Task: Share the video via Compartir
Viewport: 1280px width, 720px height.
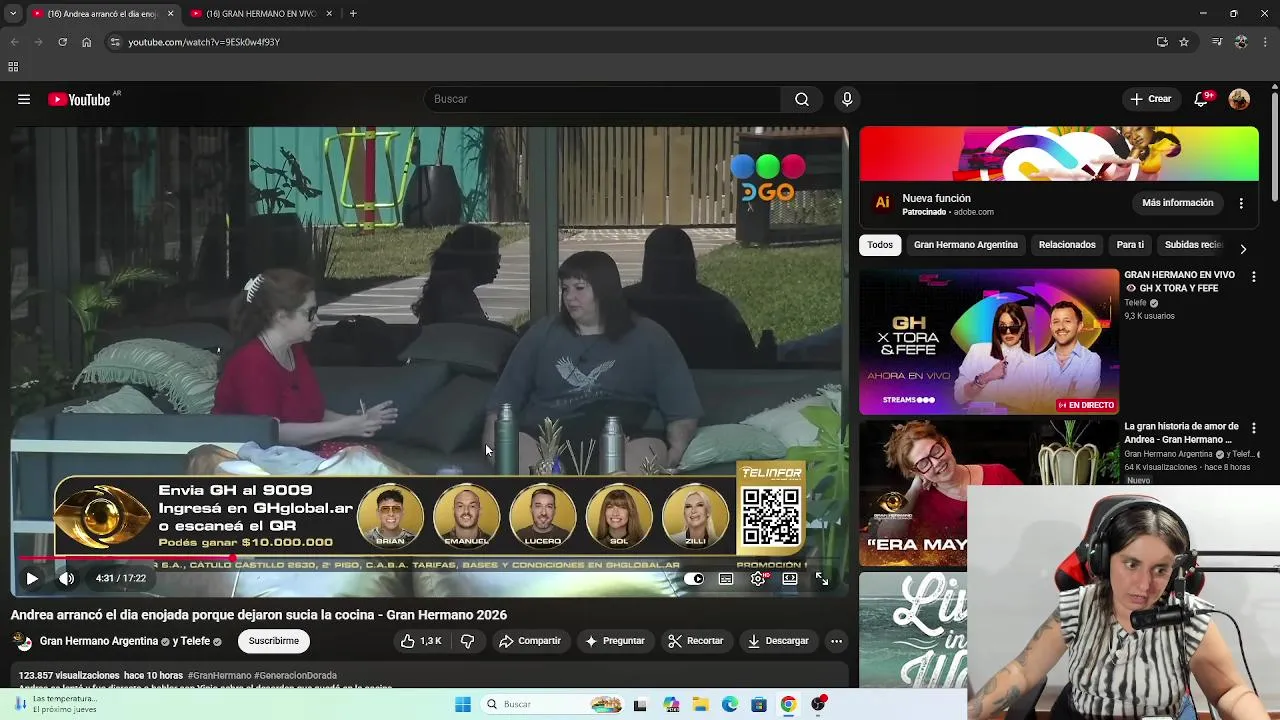Action: 530,641
